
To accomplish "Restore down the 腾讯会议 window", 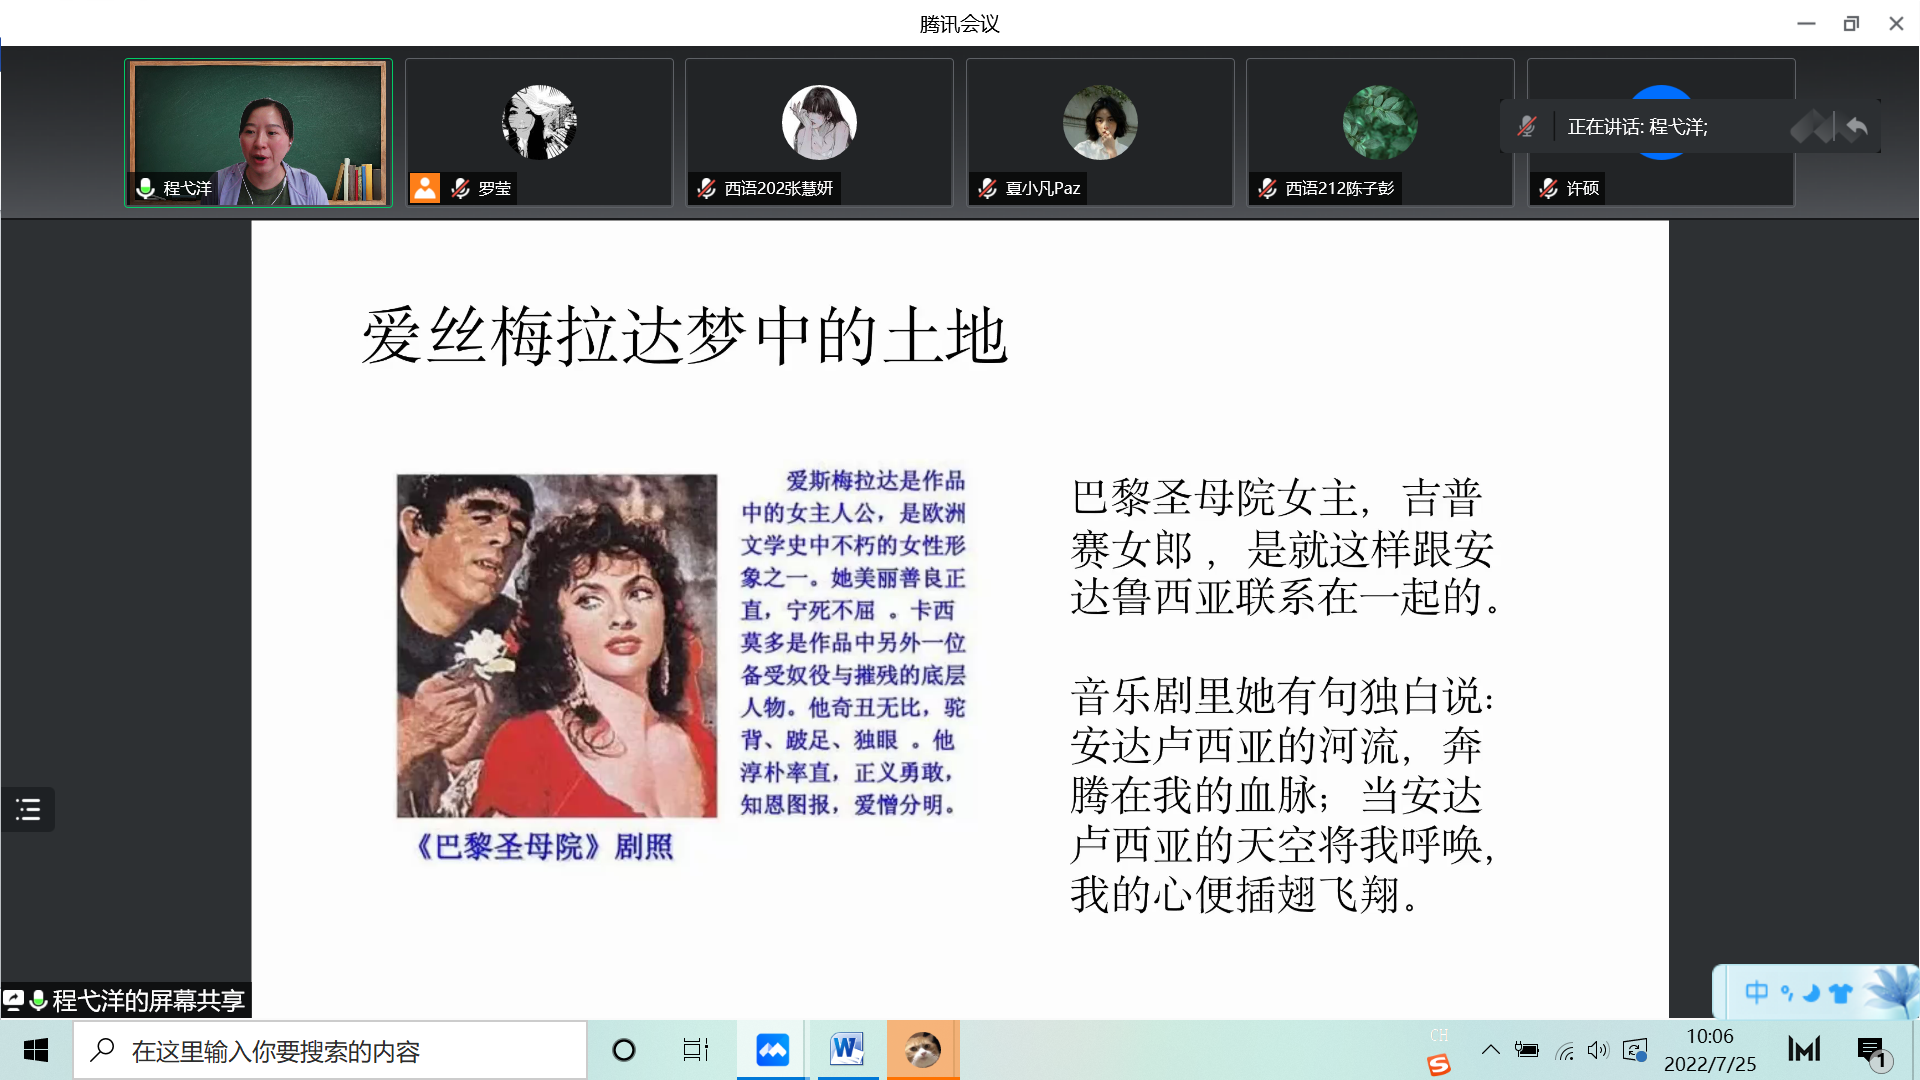I will [x=1851, y=23].
